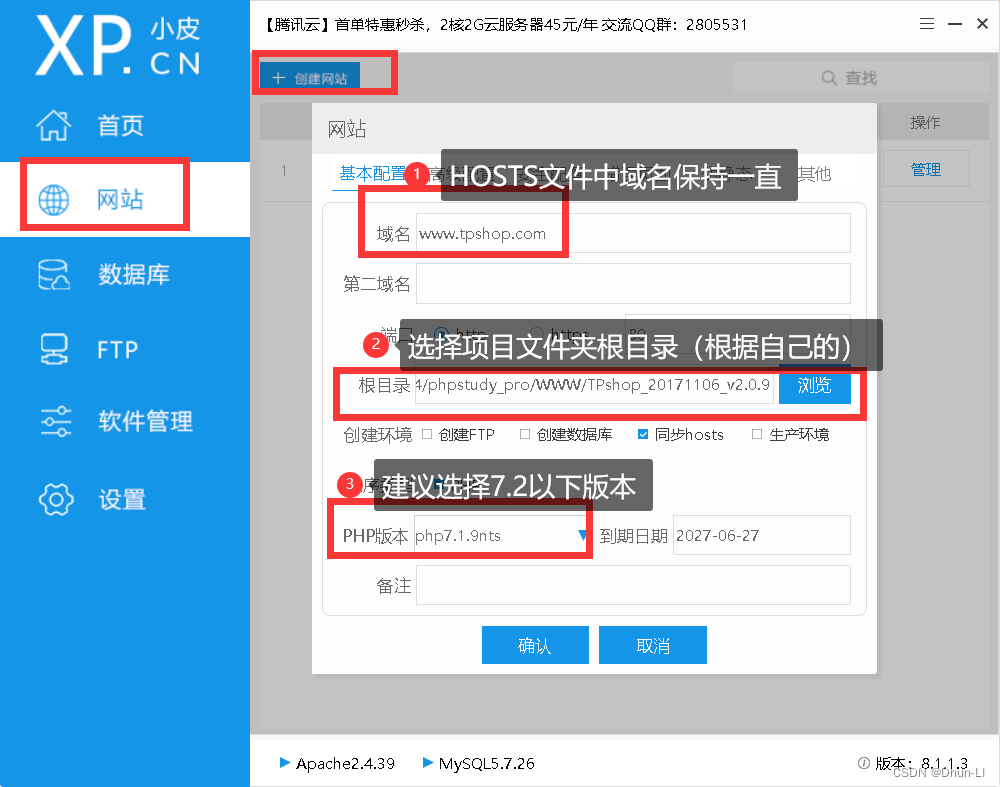Click the plus icon of 创建网站
Viewport: 1000px width, 787px height.
pyautogui.click(x=278, y=78)
